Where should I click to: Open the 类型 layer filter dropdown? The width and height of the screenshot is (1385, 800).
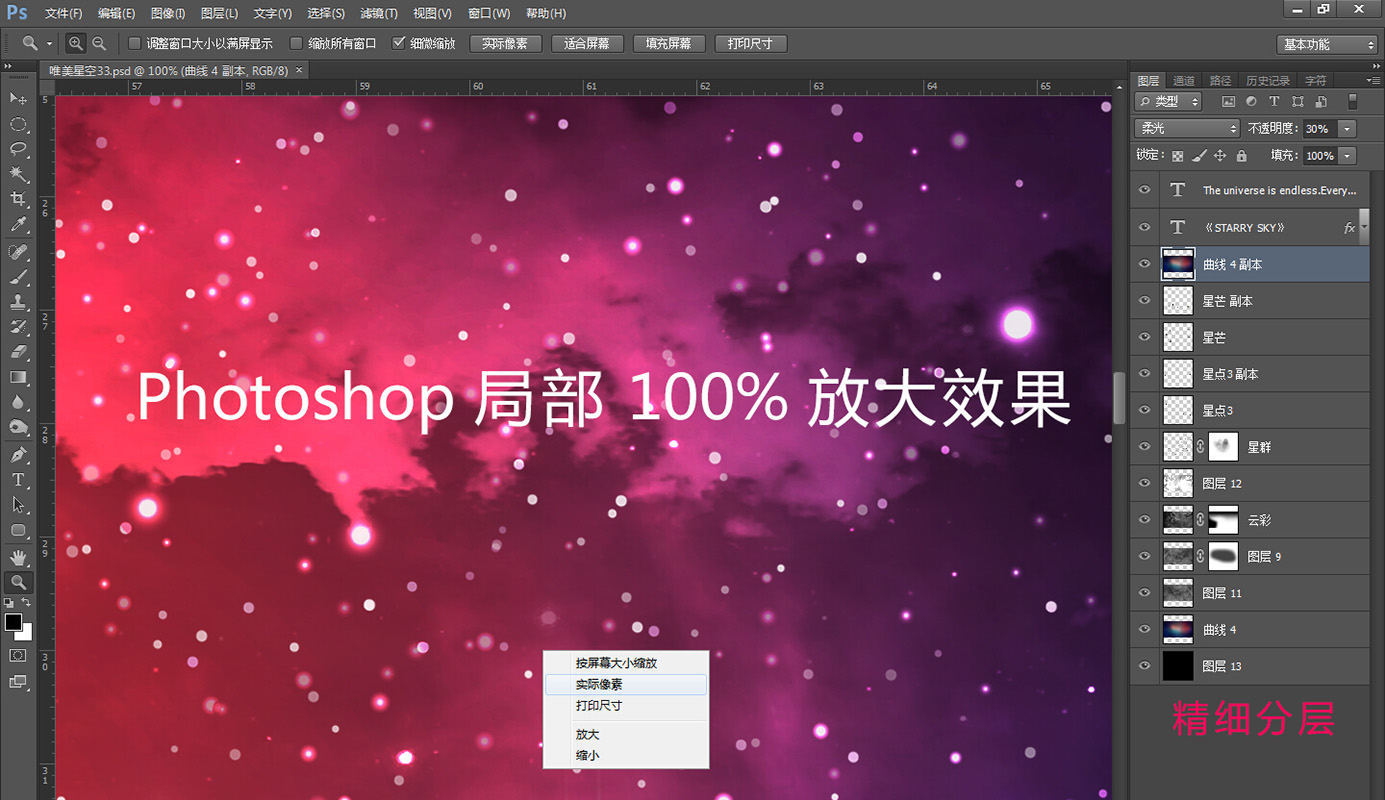1170,101
